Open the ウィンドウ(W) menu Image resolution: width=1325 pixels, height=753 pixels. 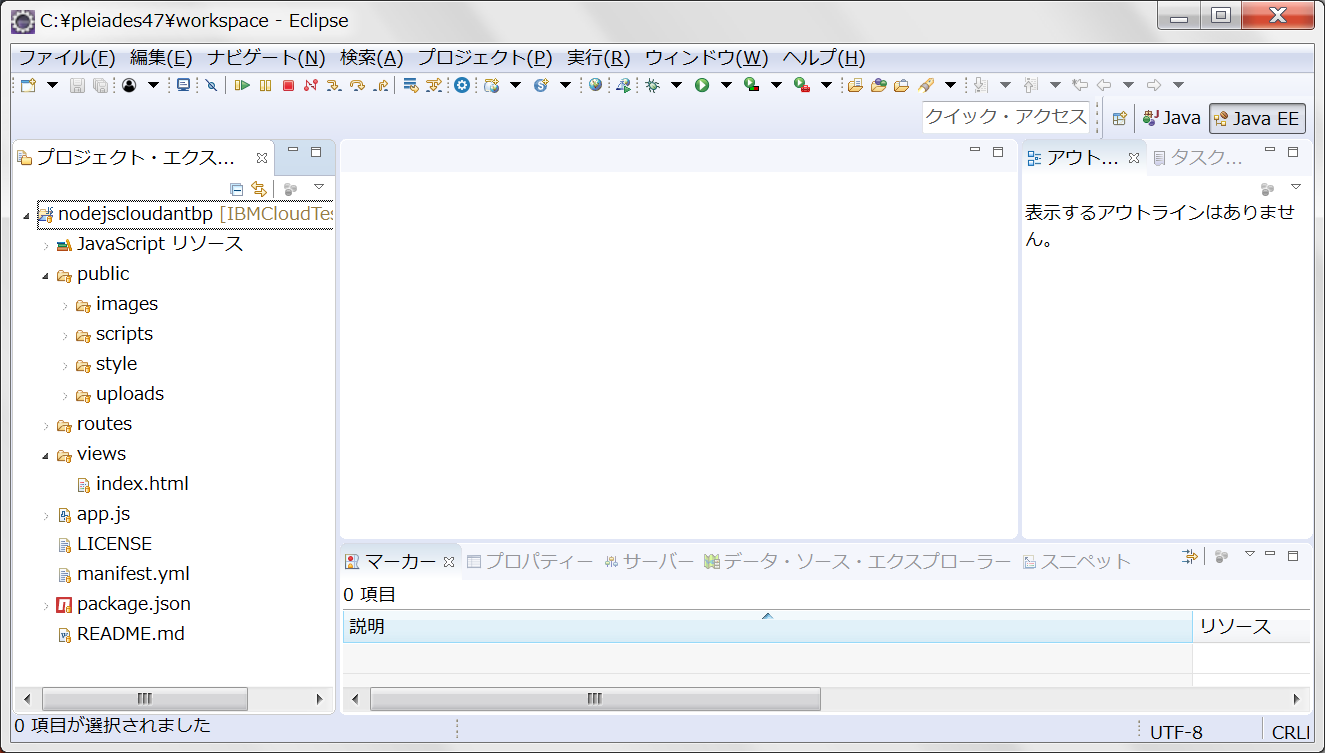(707, 58)
